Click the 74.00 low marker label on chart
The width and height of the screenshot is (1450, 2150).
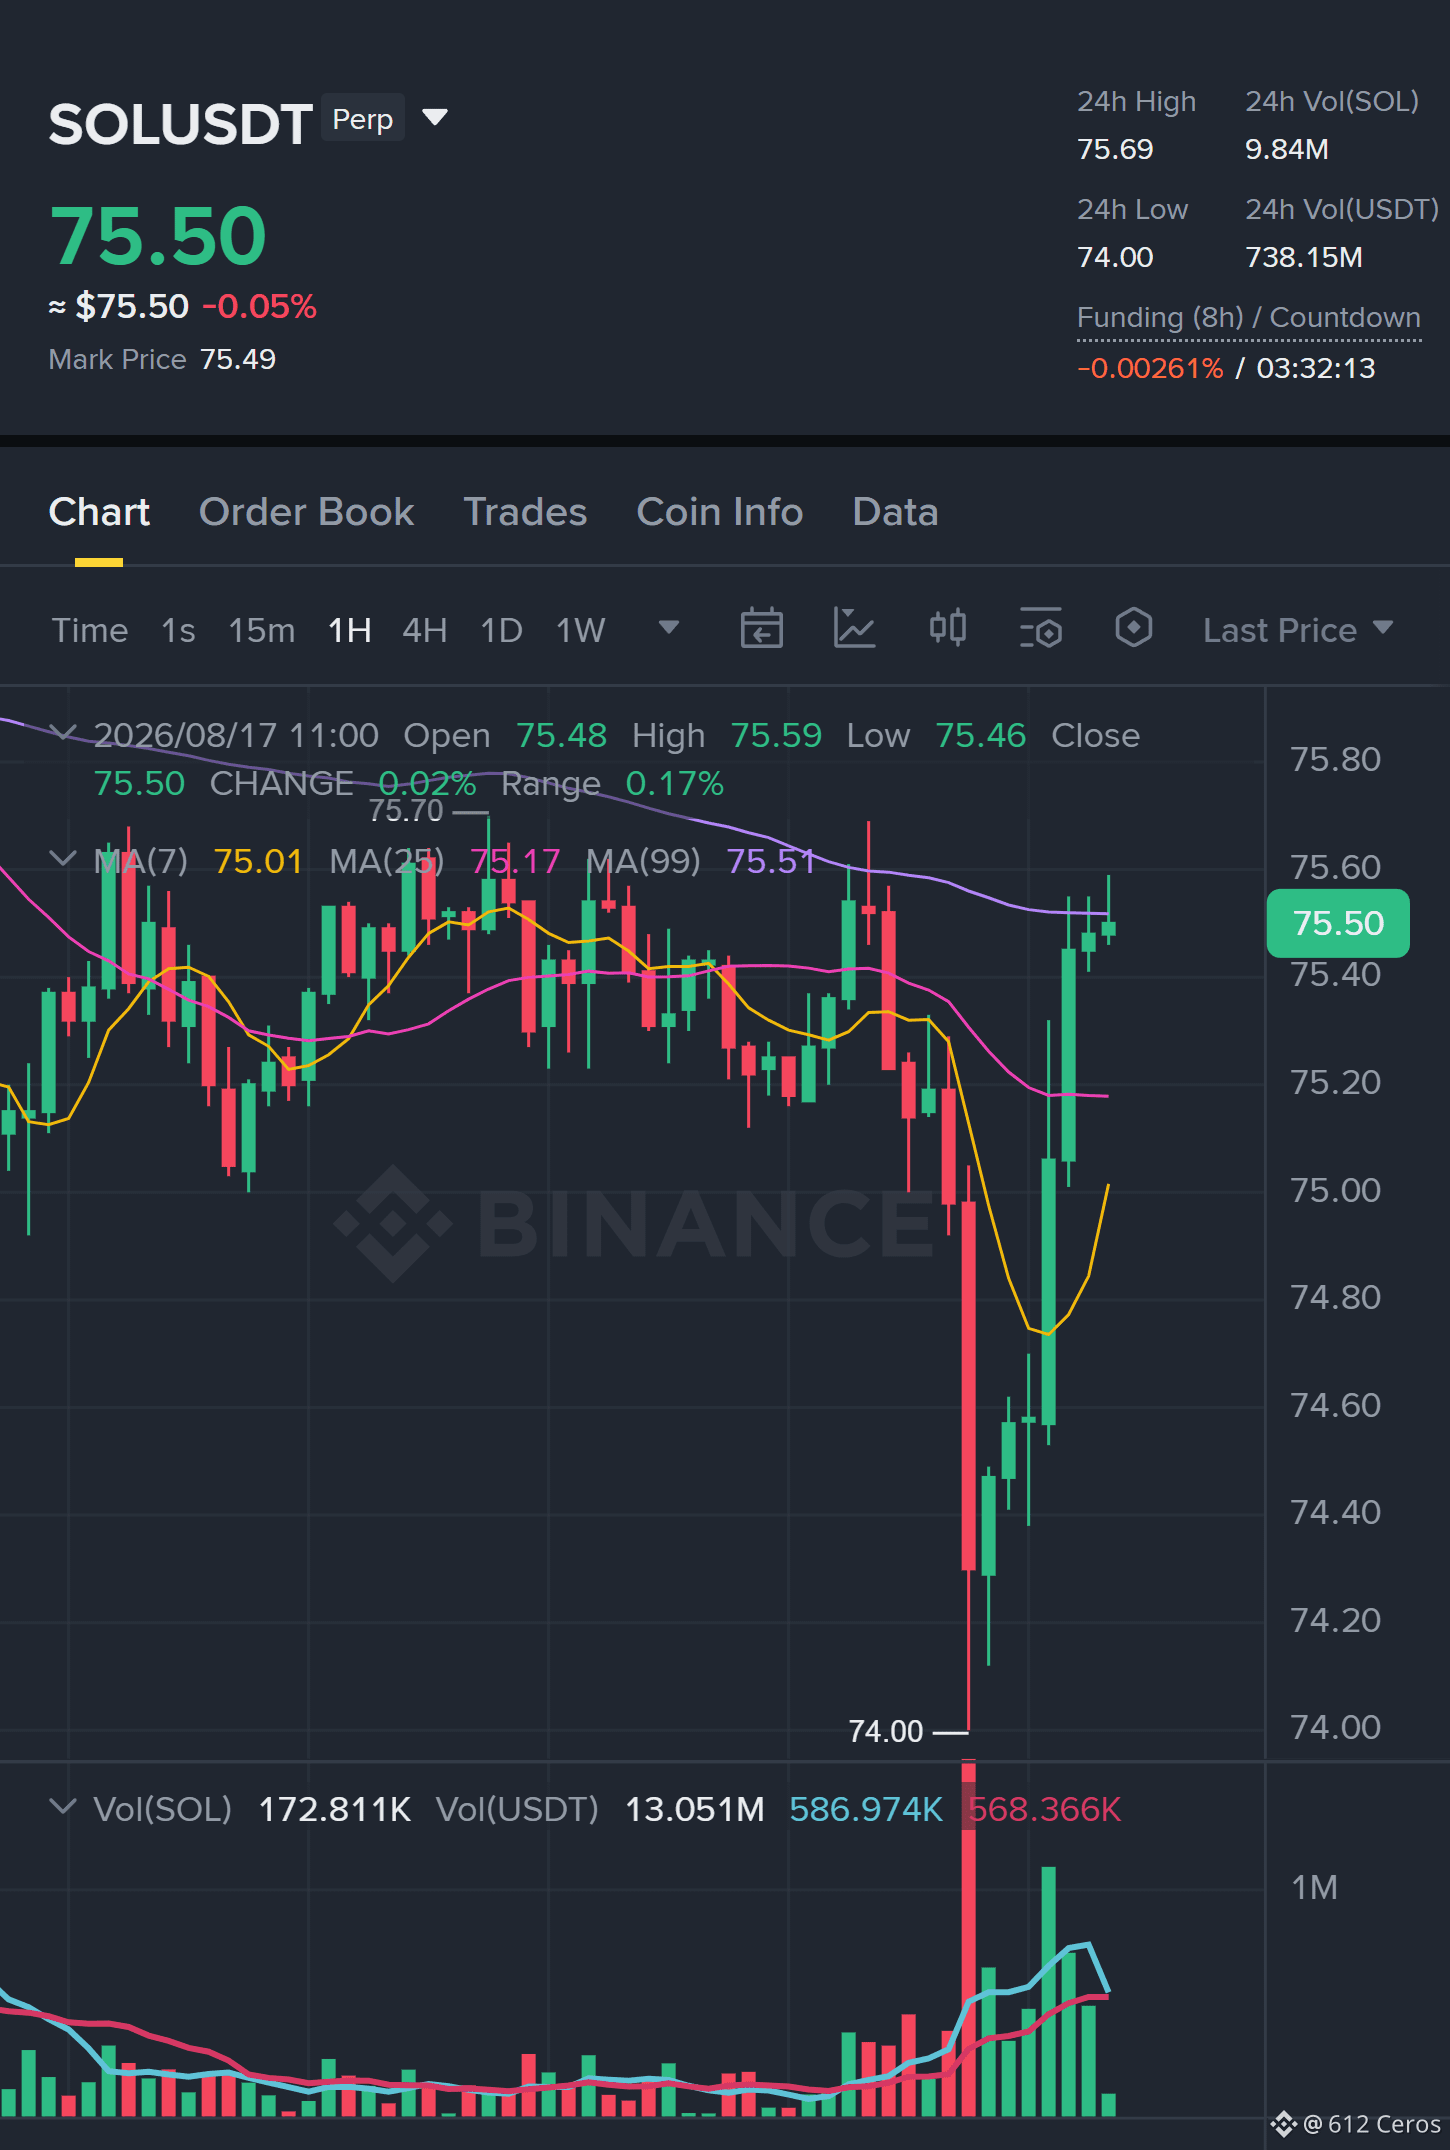pyautogui.click(x=886, y=1731)
